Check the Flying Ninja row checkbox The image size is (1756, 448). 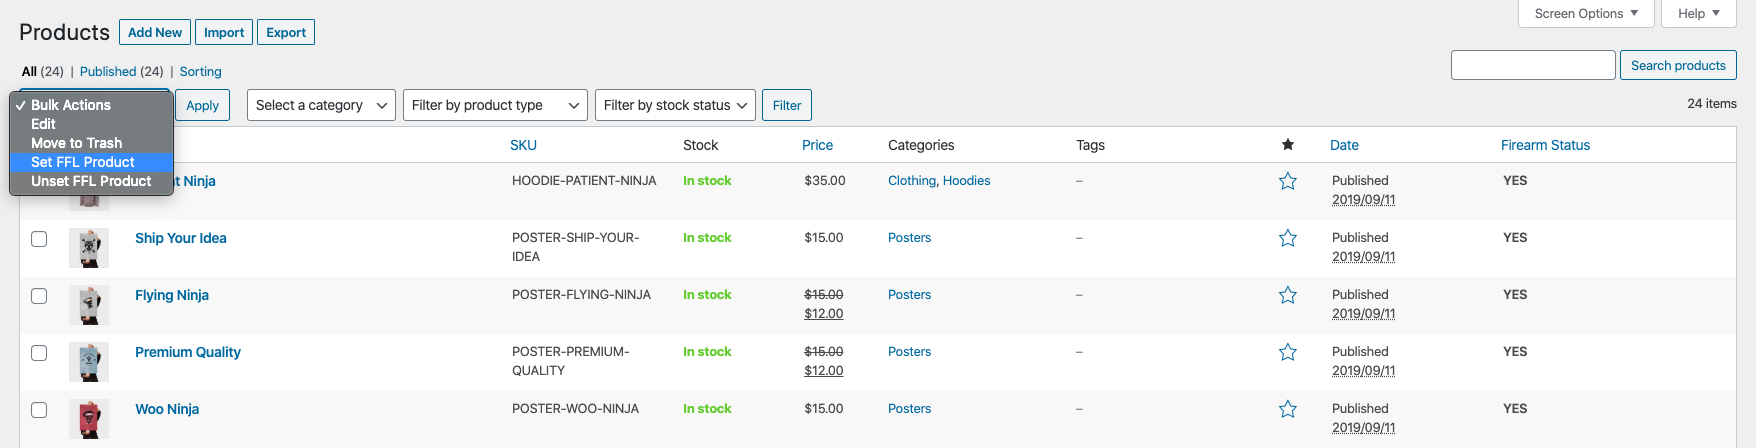[x=39, y=296]
